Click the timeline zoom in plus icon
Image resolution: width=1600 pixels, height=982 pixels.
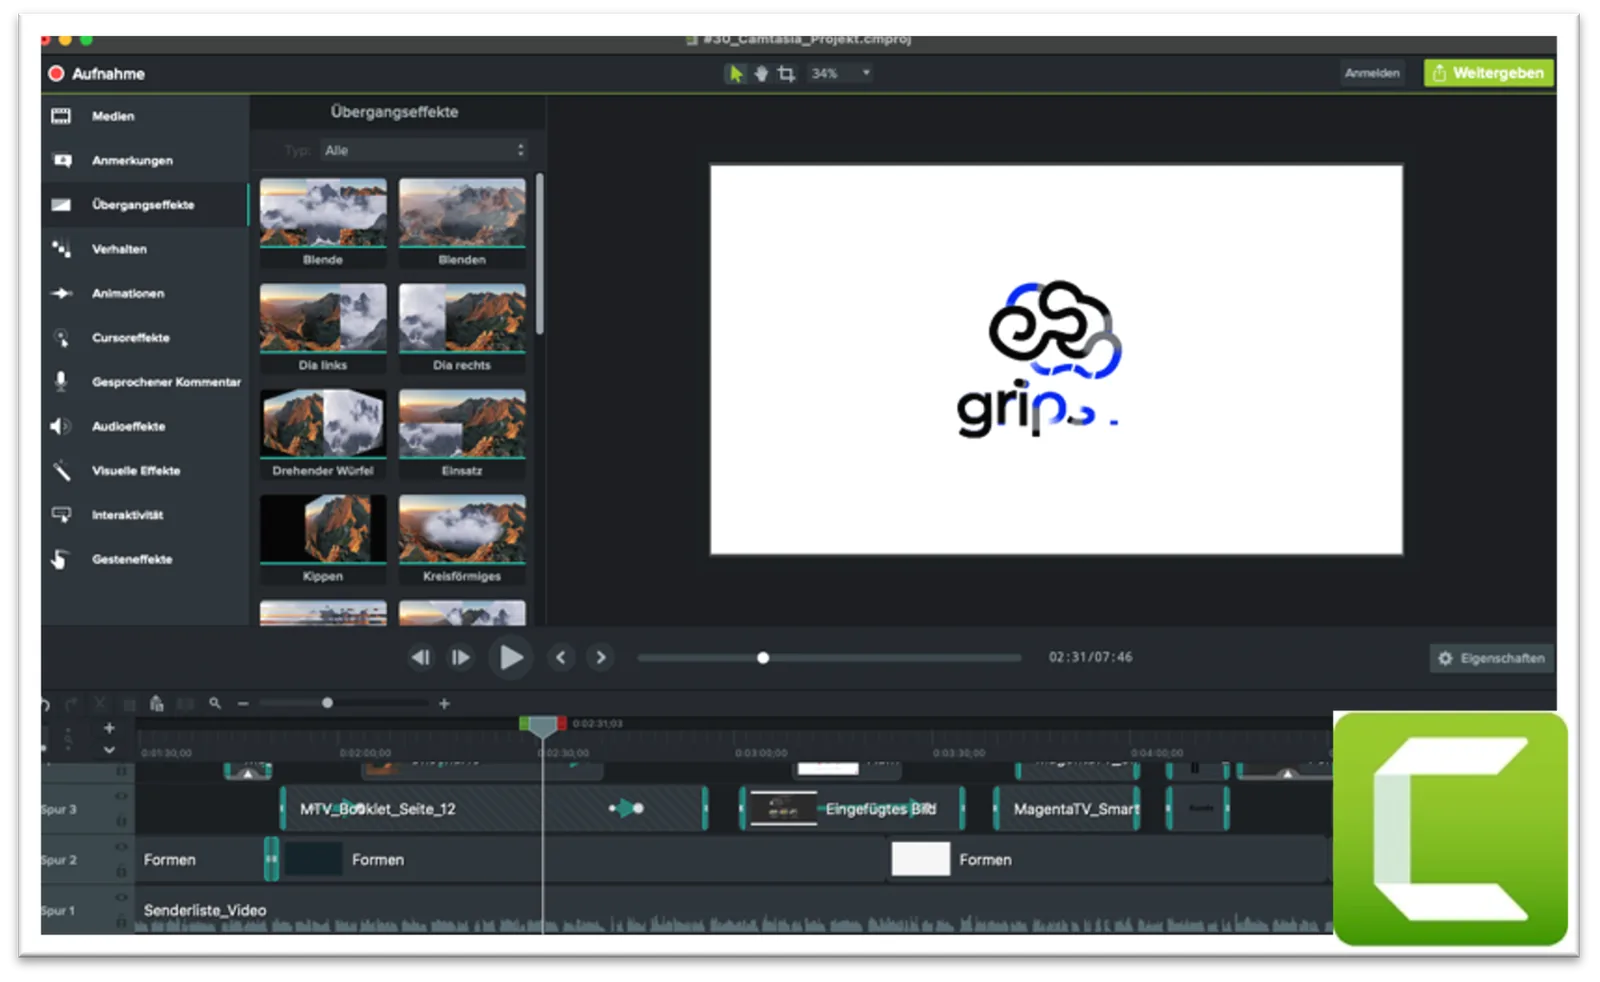tap(444, 704)
